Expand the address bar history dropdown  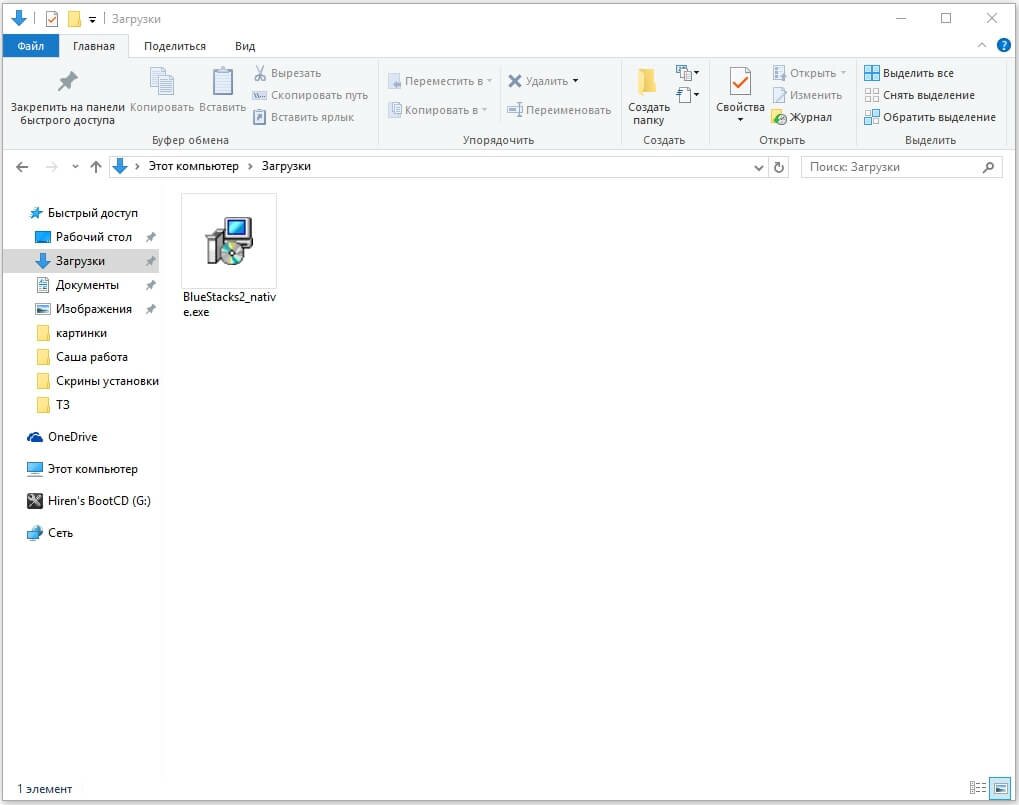point(759,167)
